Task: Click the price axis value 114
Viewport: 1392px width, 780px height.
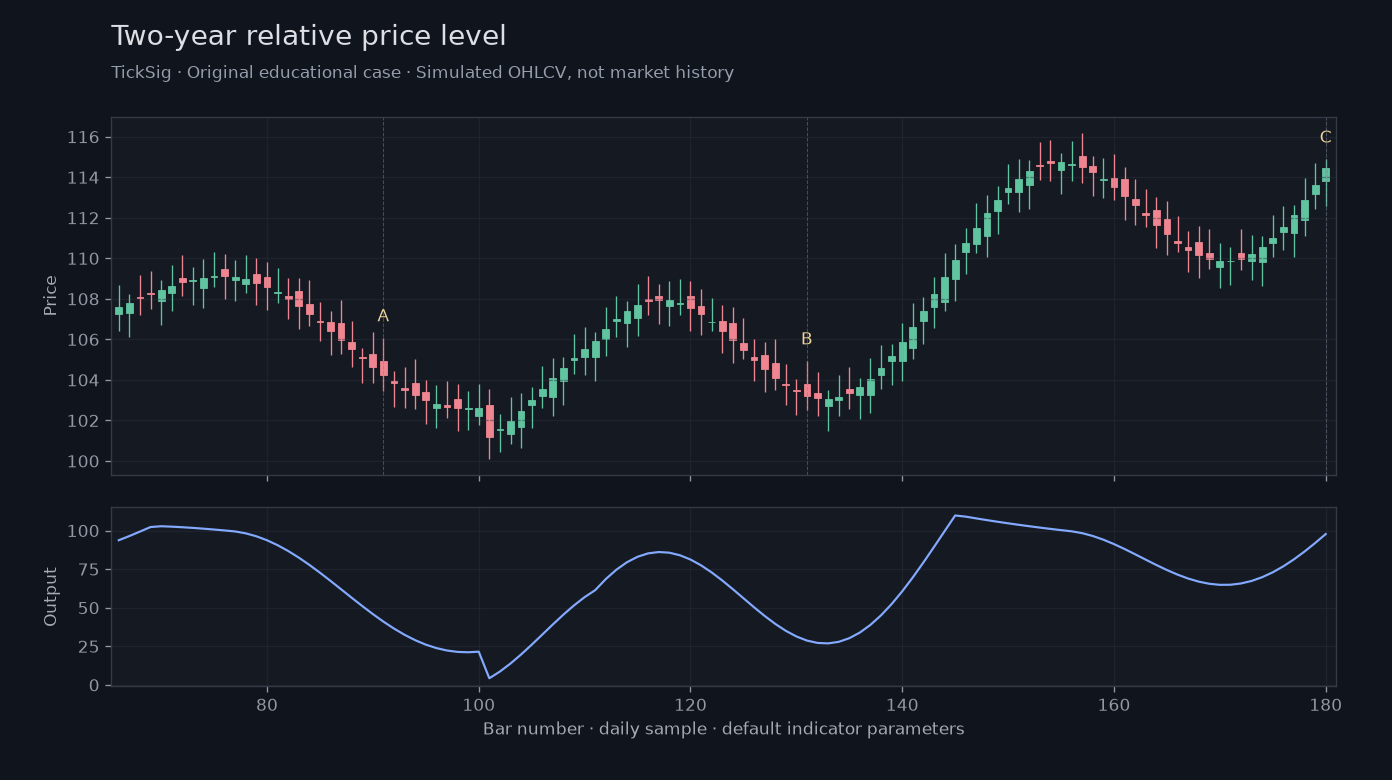Action: (84, 178)
